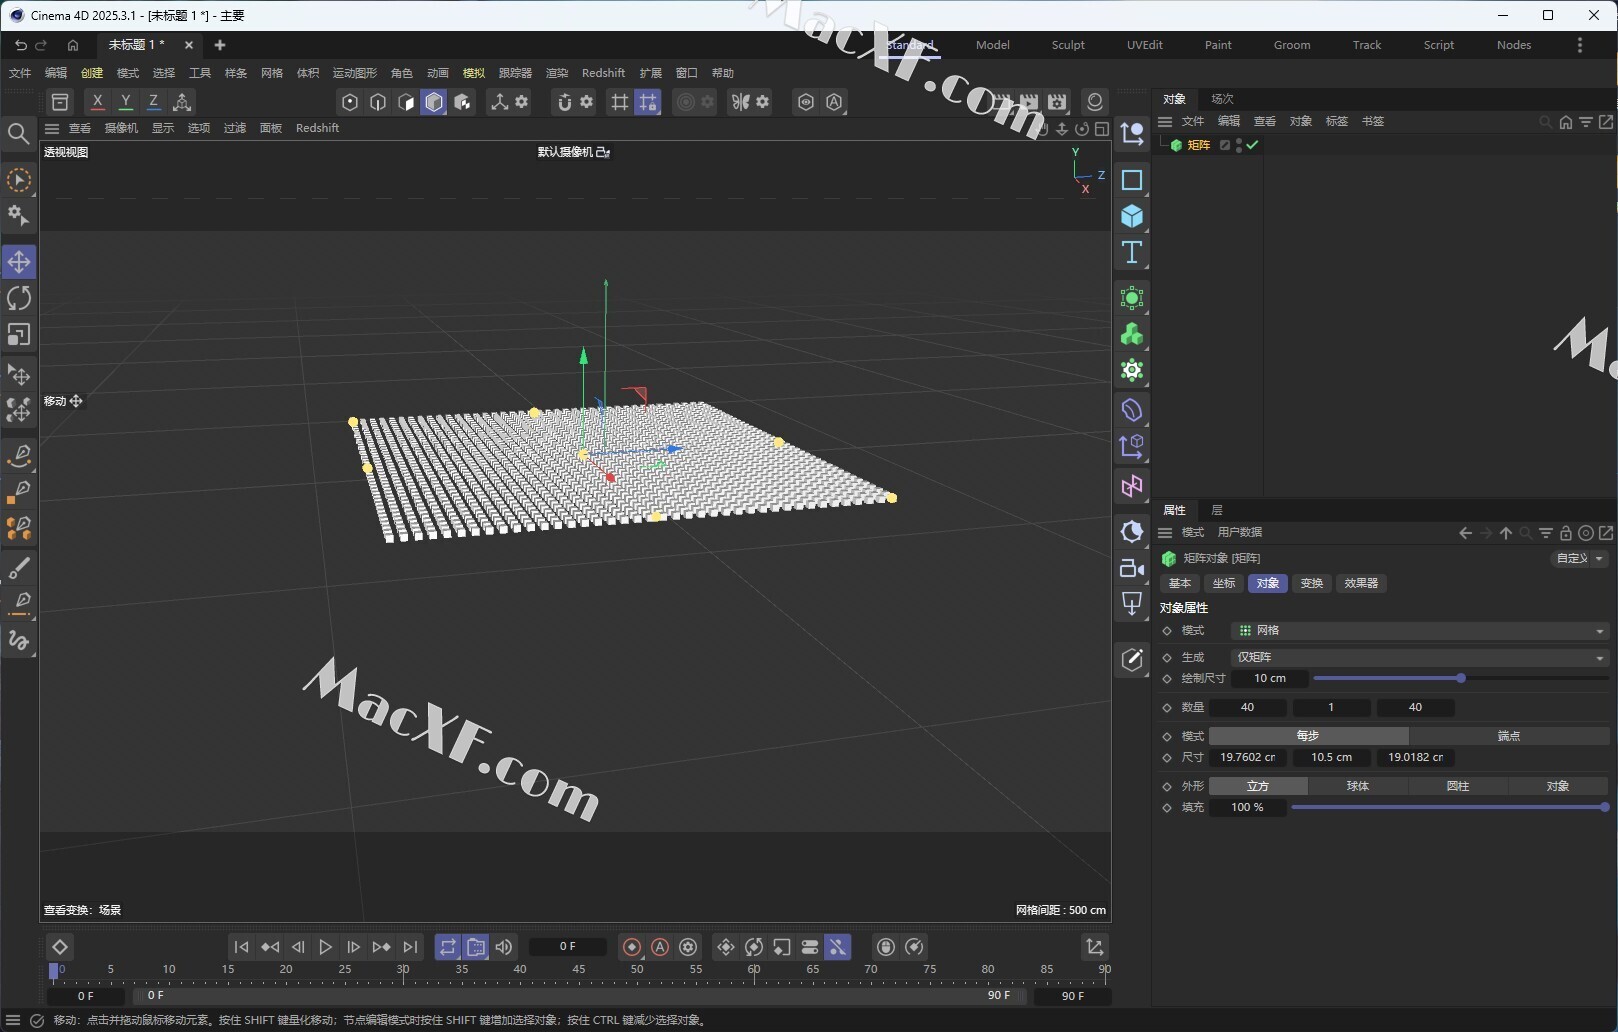
Task: Open the Workplane grid icon
Action: click(x=620, y=102)
